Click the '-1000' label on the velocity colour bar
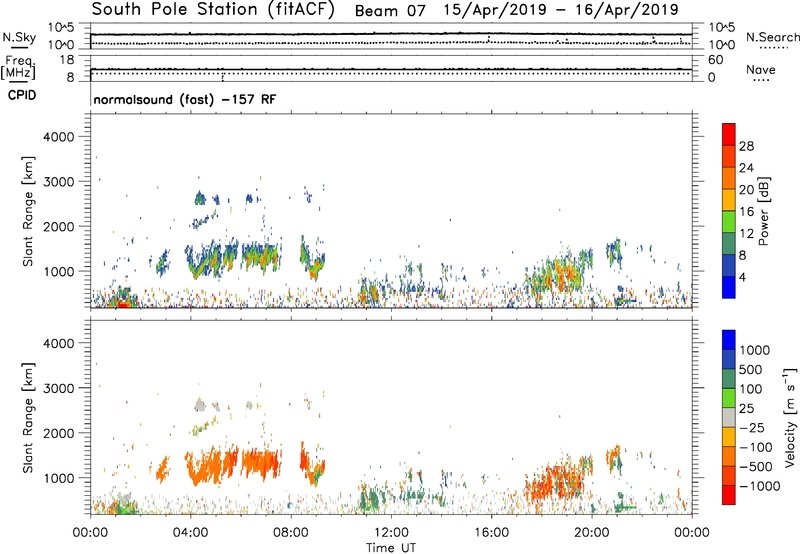Viewport: 800px width, 554px height. click(760, 486)
